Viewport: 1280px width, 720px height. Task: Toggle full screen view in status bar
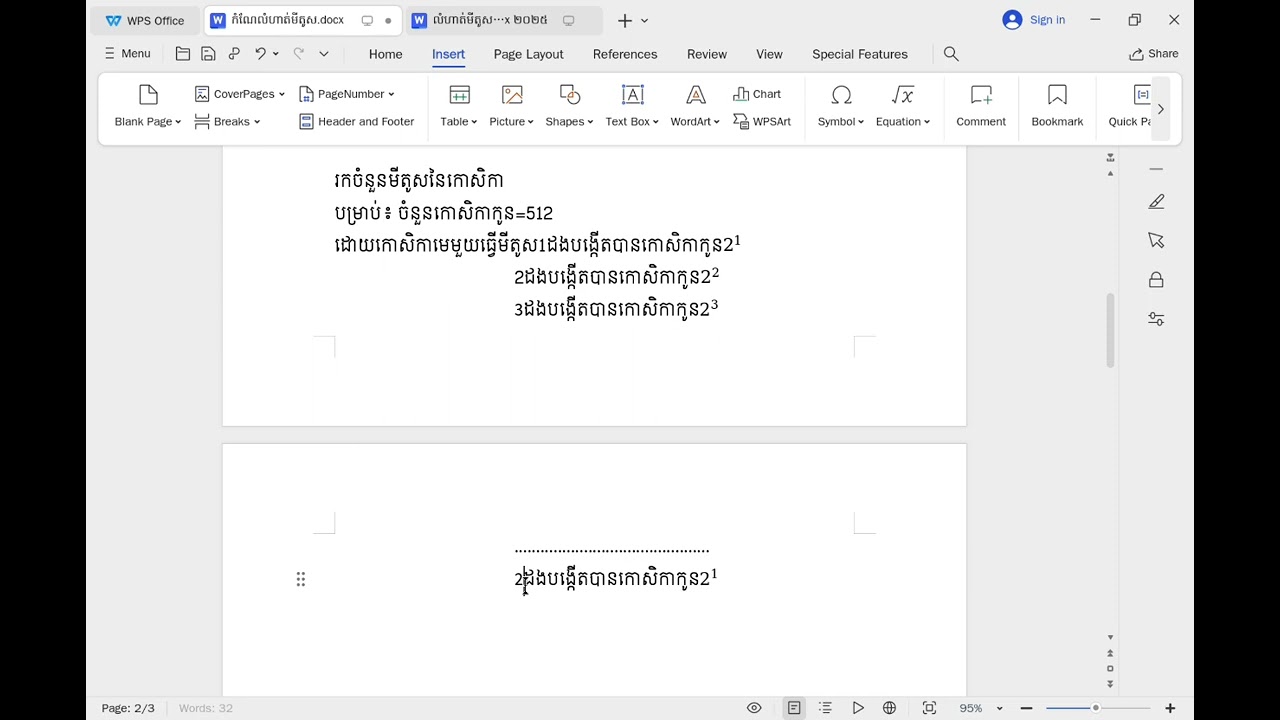929,708
